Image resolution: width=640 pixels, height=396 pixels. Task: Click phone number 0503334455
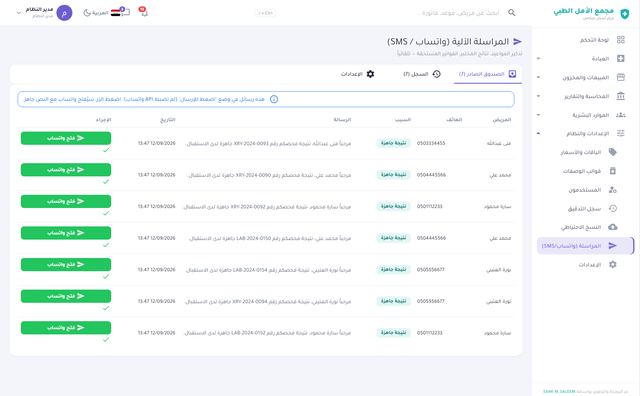click(431, 143)
